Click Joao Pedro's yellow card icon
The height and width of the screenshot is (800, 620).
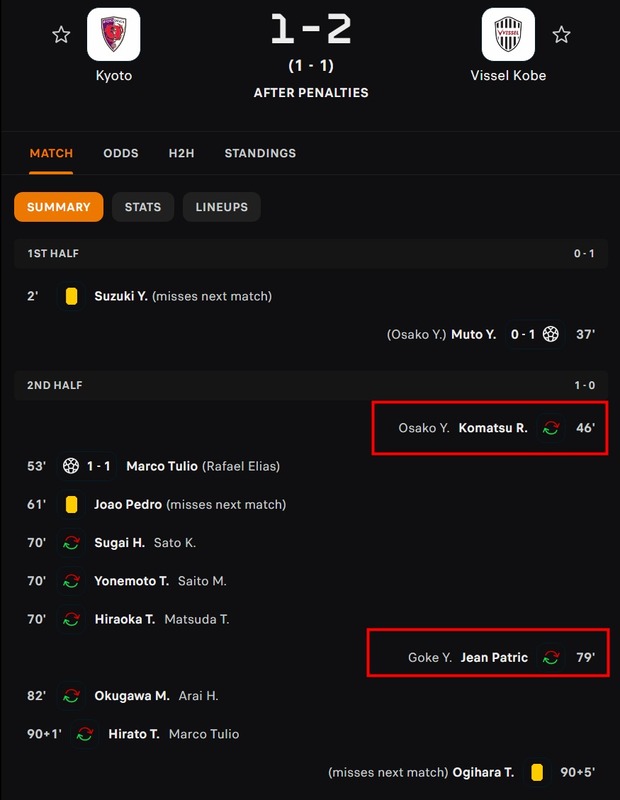[x=71, y=505]
